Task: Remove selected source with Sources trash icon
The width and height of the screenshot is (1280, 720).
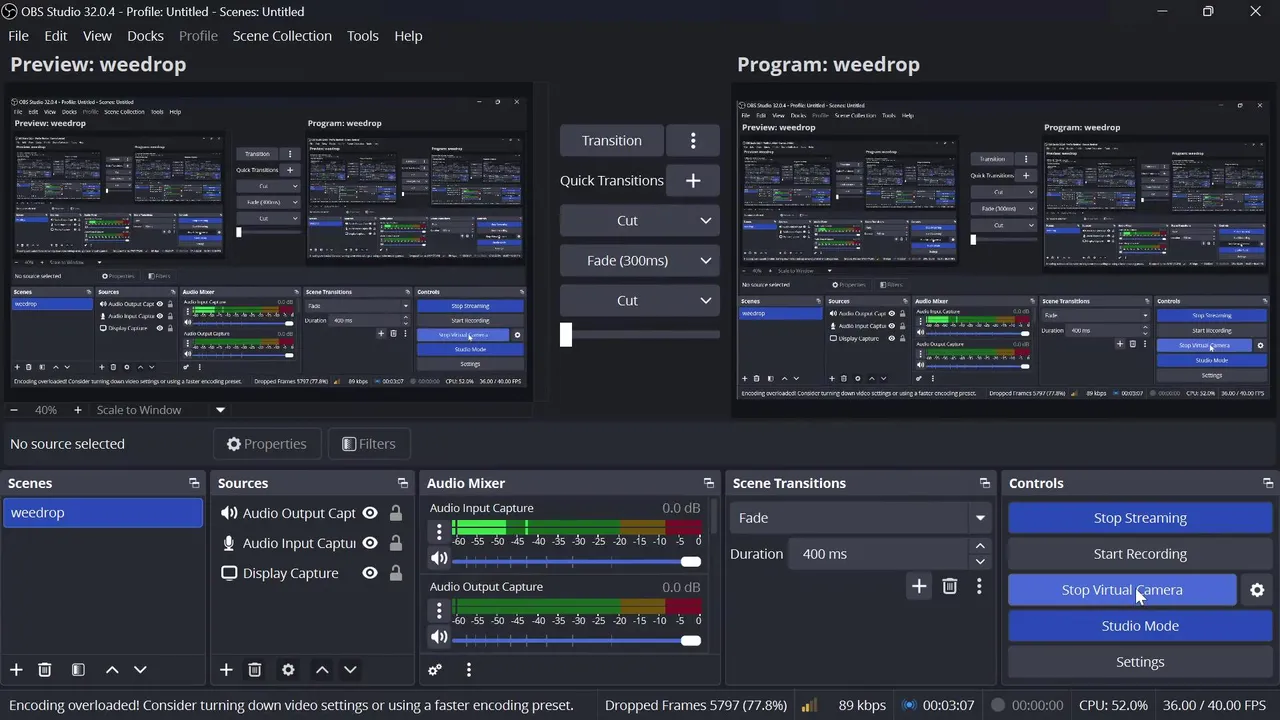Action: click(x=254, y=670)
